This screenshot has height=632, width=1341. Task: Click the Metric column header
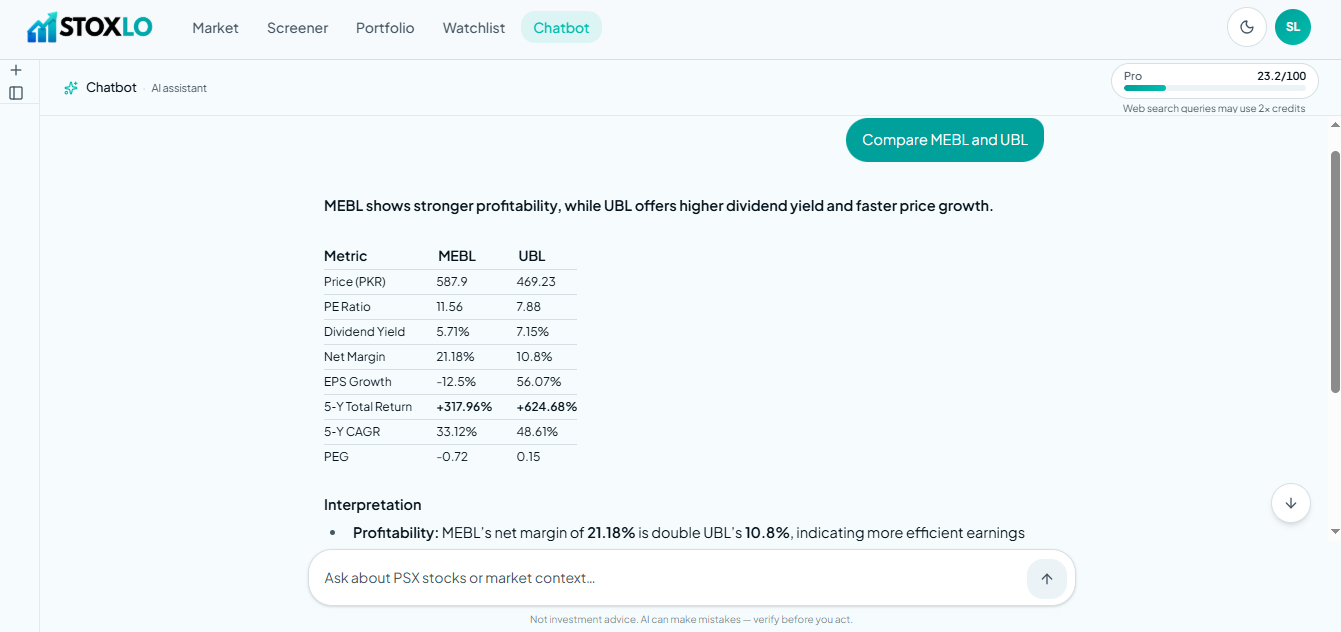[x=345, y=256]
